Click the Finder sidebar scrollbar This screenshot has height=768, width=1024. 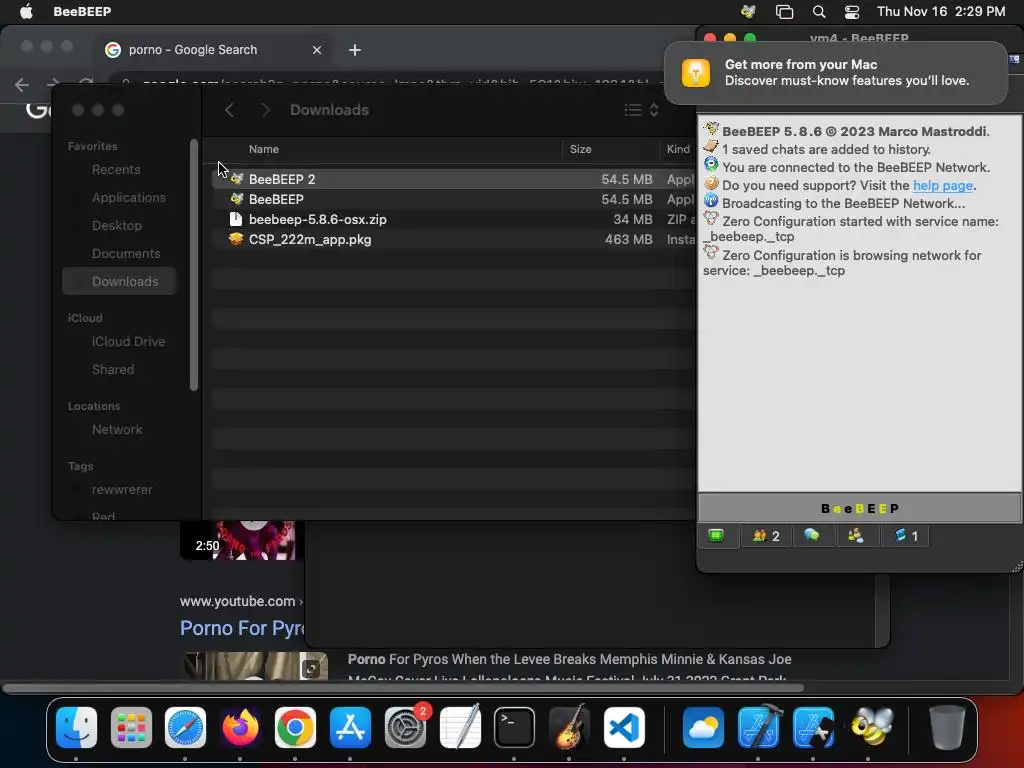click(193, 264)
